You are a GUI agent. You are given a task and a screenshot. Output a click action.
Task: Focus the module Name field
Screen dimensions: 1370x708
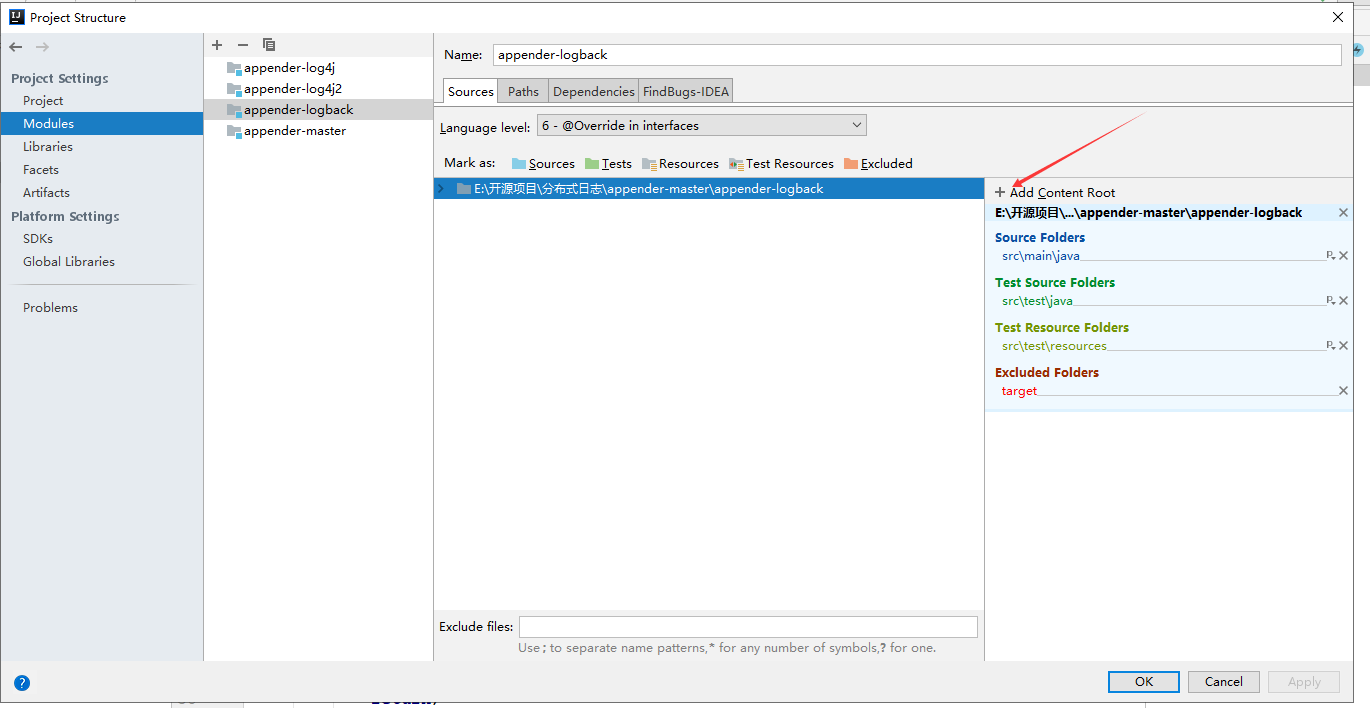click(917, 55)
